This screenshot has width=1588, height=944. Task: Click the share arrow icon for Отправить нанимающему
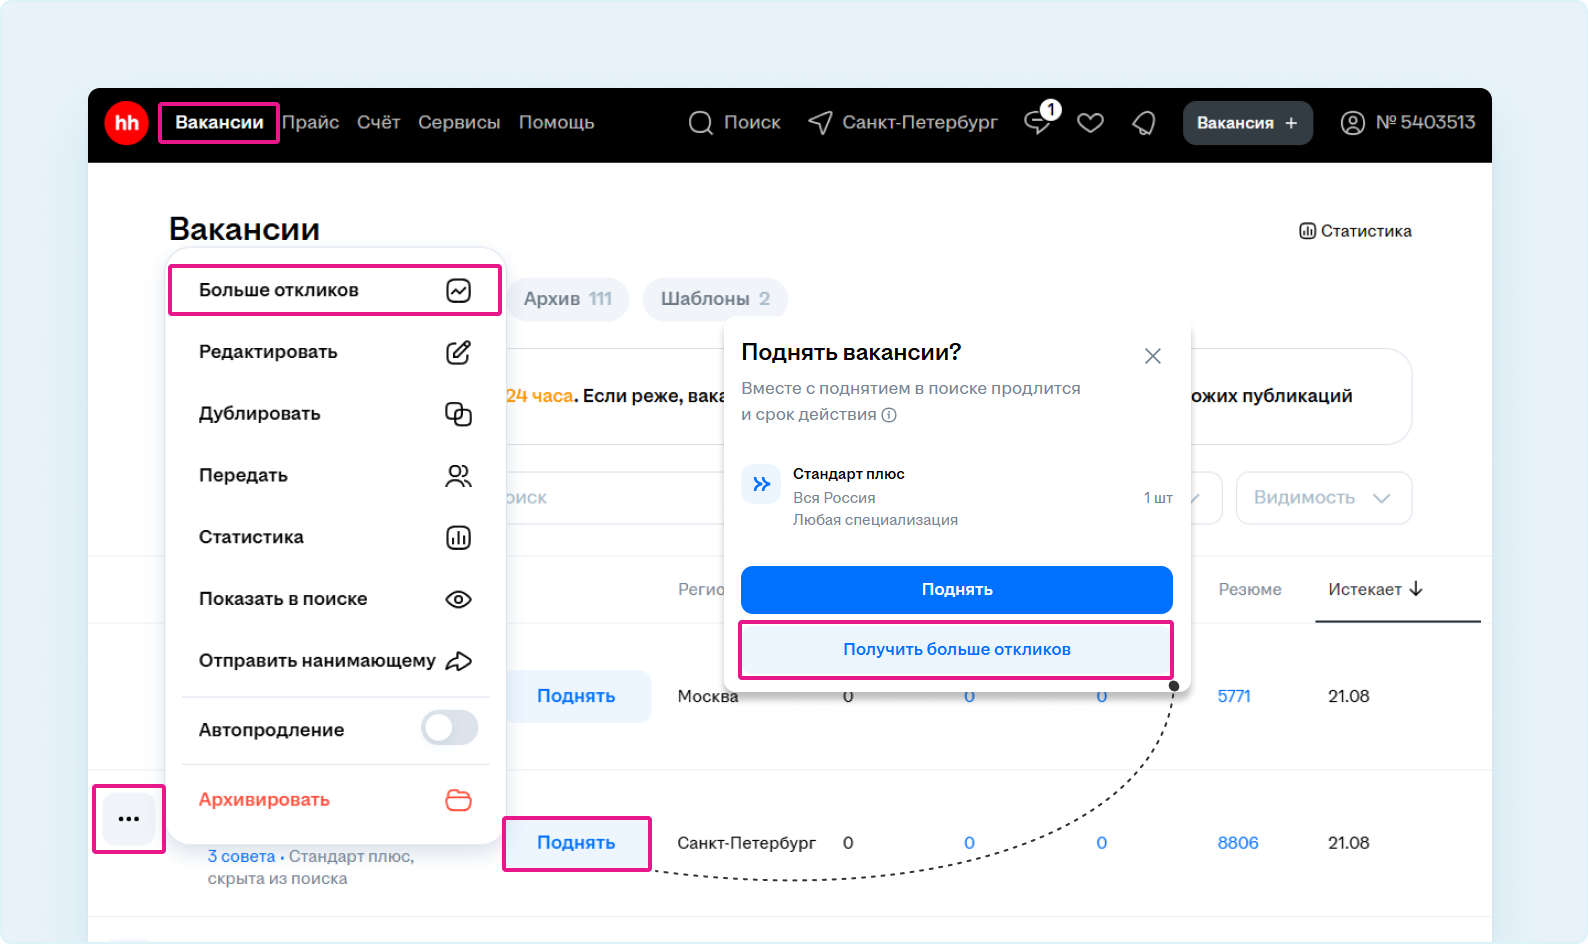click(458, 661)
